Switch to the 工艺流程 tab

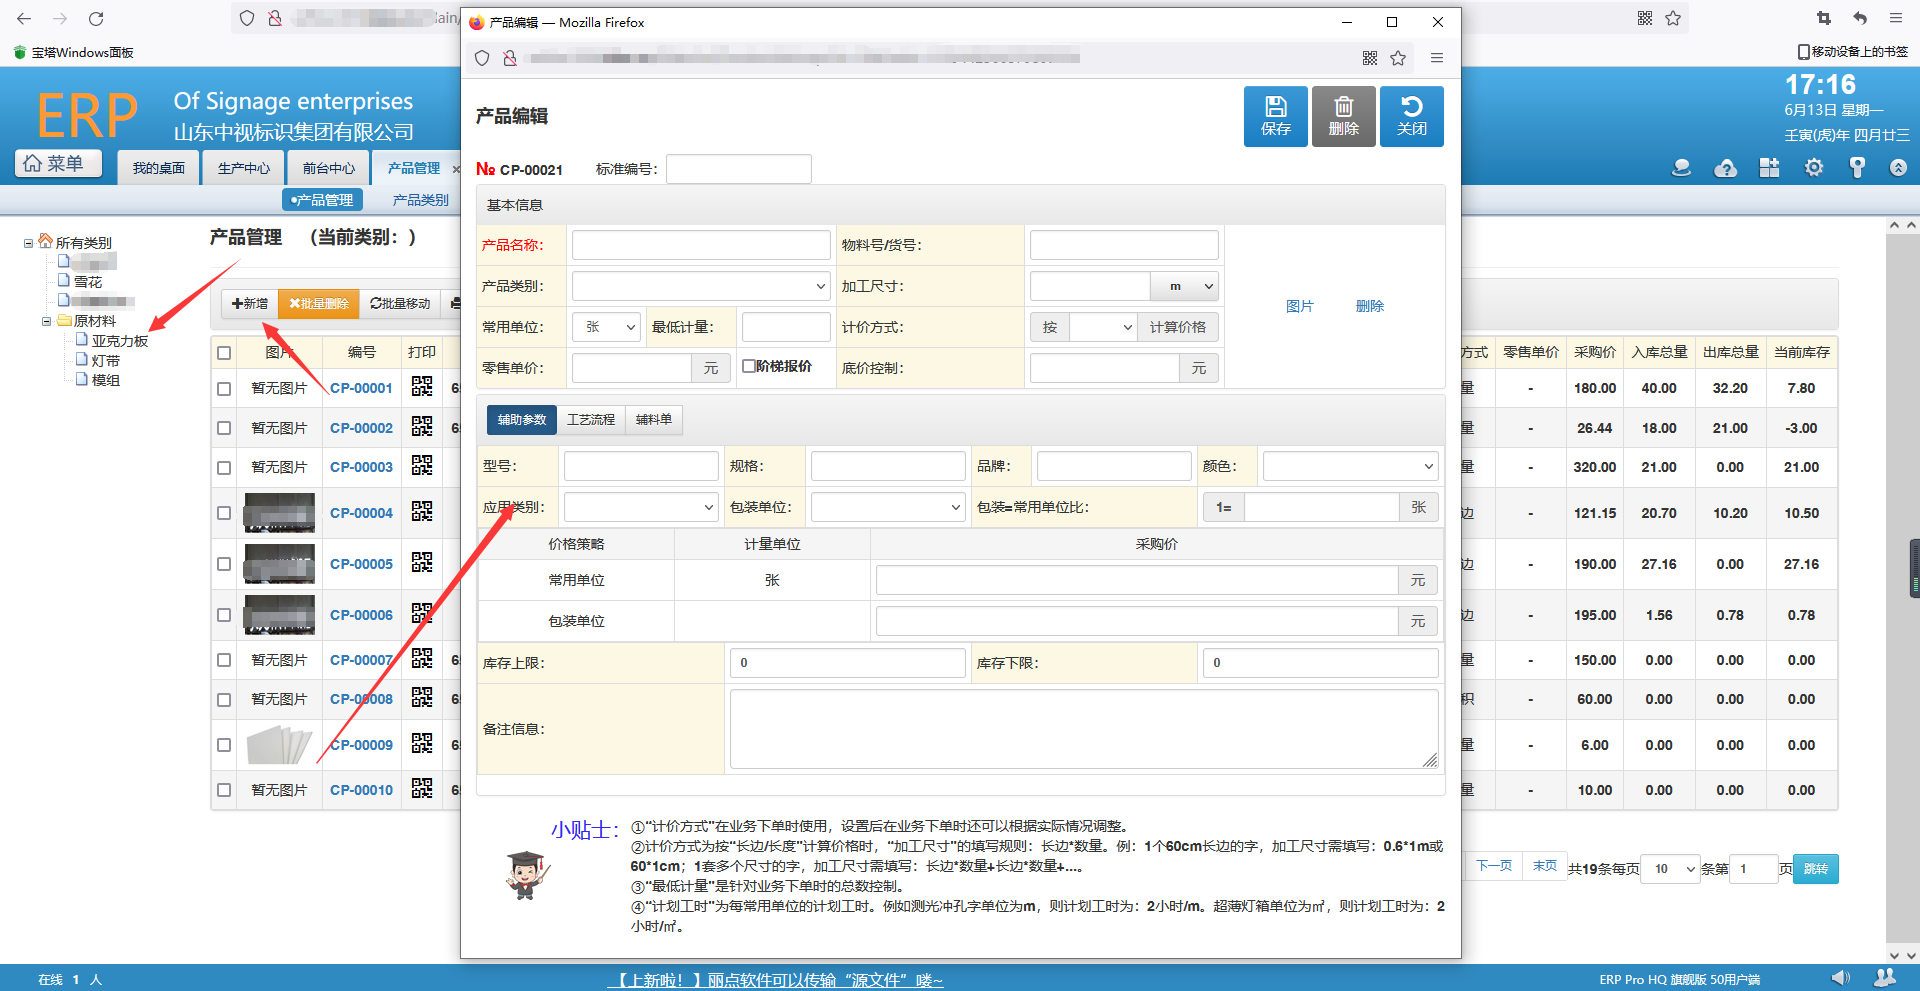click(x=591, y=420)
